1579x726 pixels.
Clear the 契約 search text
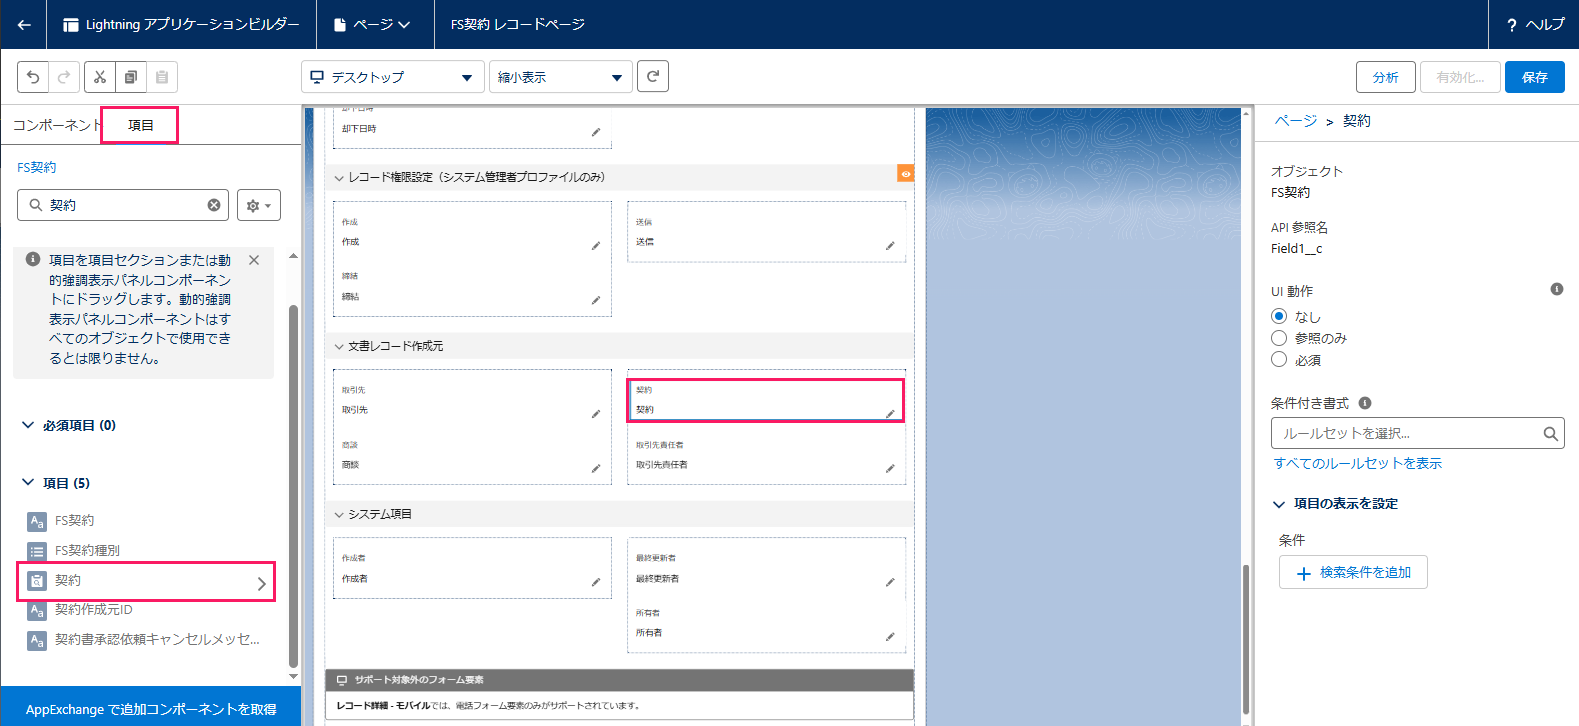point(214,205)
